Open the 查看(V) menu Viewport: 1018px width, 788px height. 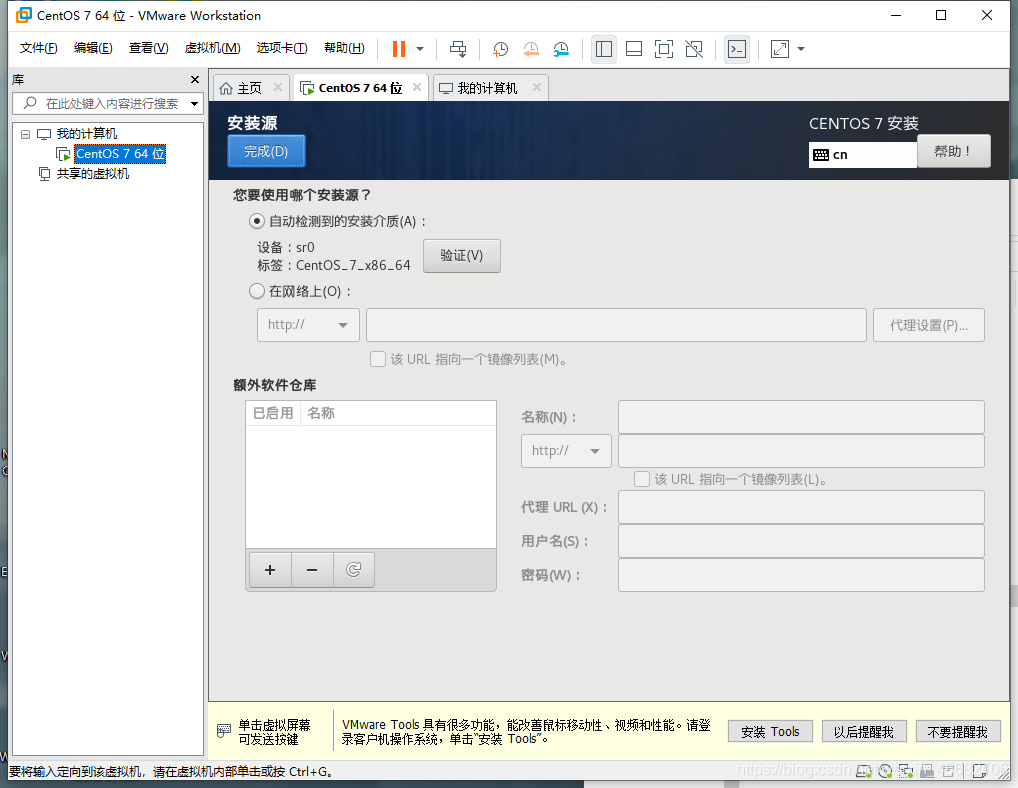coord(149,48)
